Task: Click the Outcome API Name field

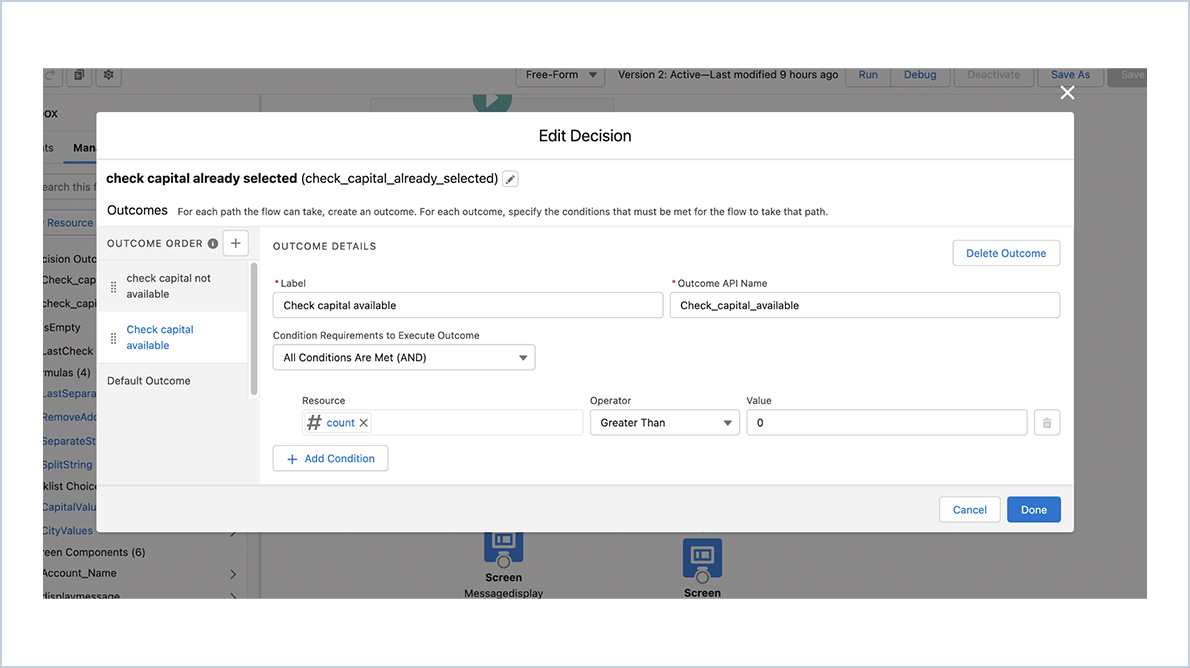Action: [864, 306]
